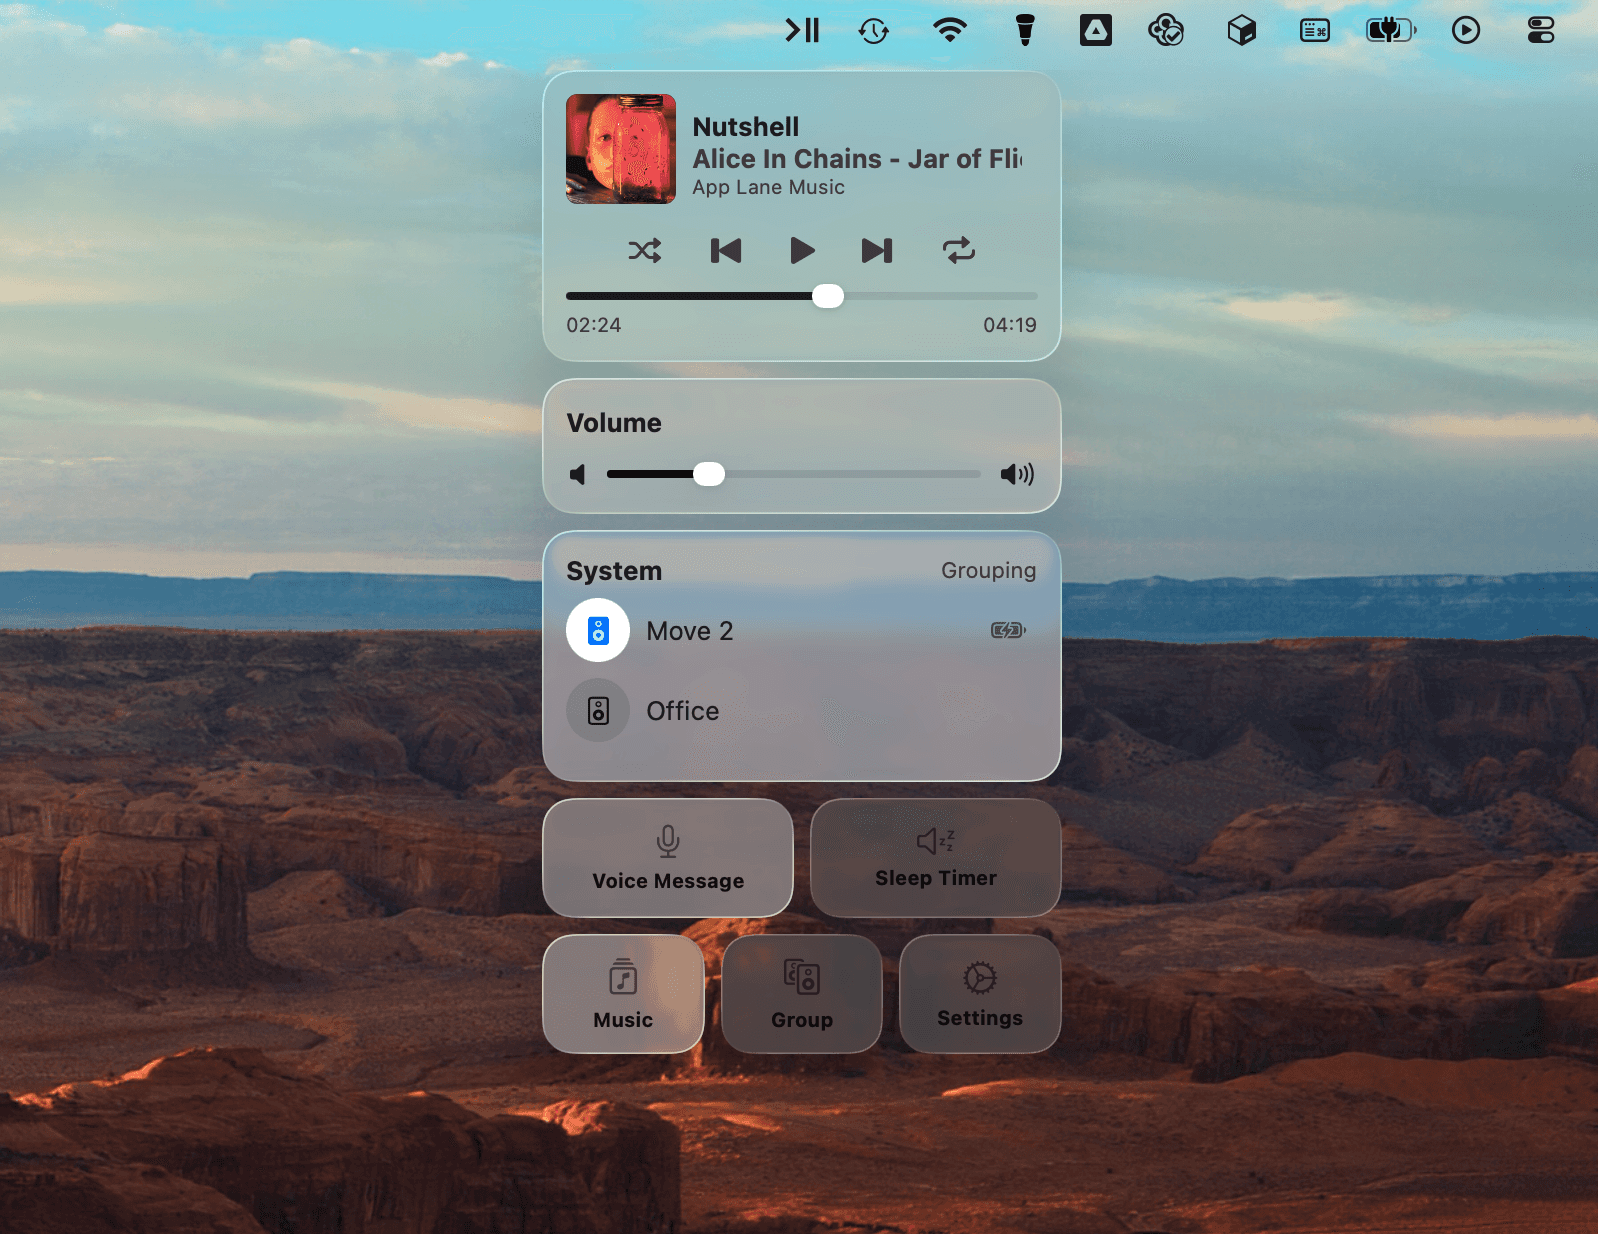This screenshot has width=1598, height=1234.
Task: Open the Music tab
Action: (x=623, y=994)
